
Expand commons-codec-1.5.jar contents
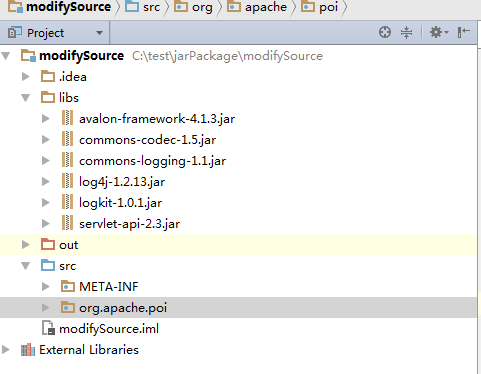[46, 139]
